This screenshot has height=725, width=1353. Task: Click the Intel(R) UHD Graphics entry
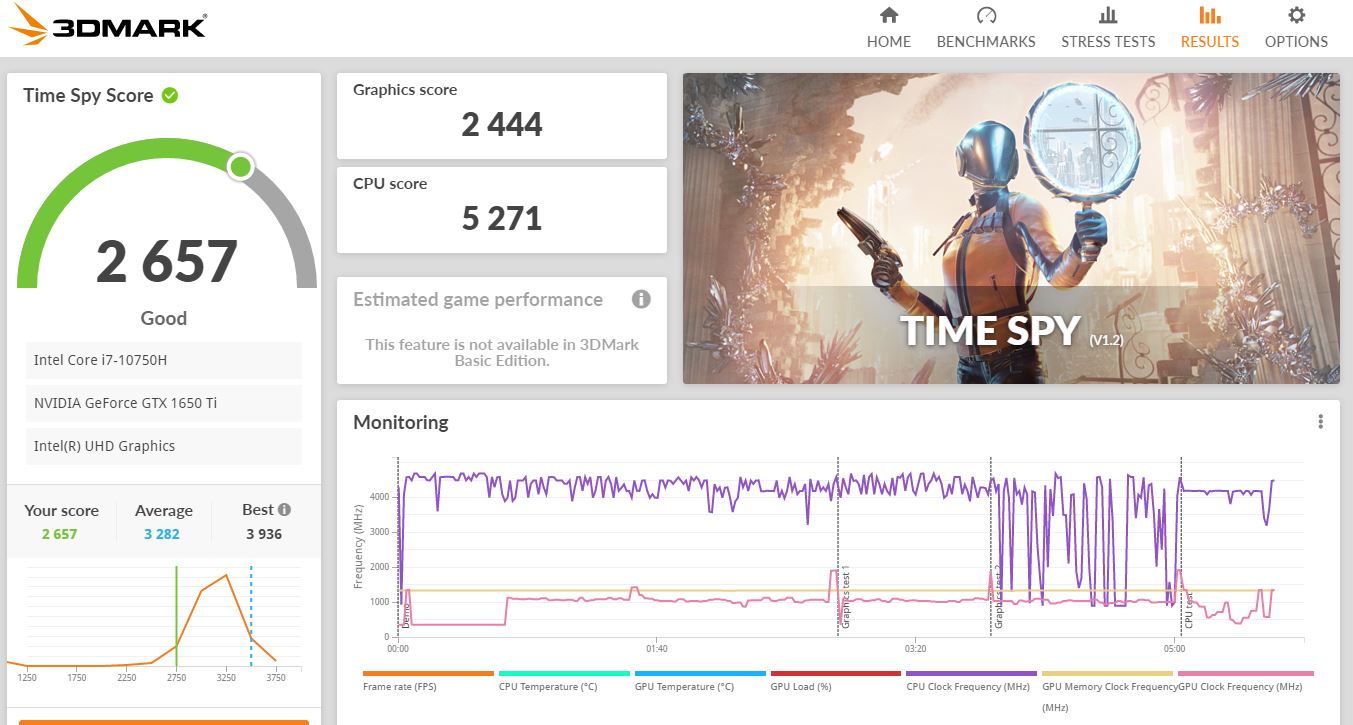[164, 446]
